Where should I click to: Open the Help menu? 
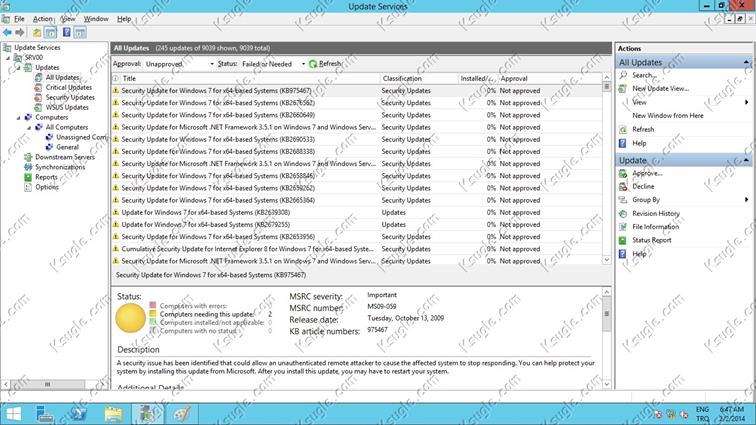coord(124,19)
